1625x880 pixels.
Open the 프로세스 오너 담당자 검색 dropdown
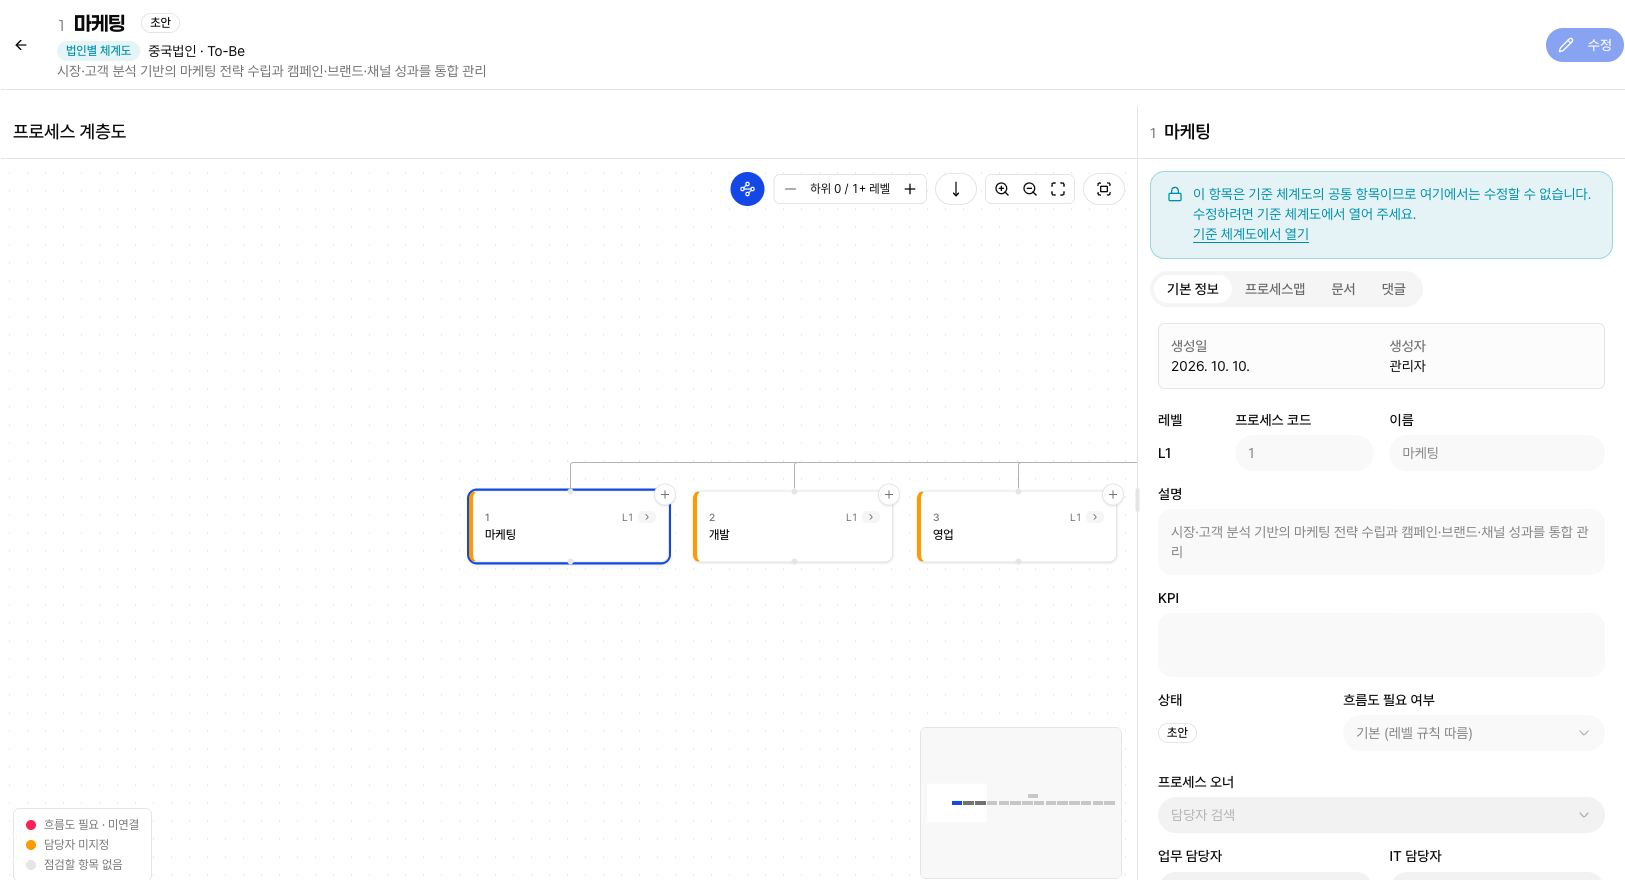pos(1381,815)
